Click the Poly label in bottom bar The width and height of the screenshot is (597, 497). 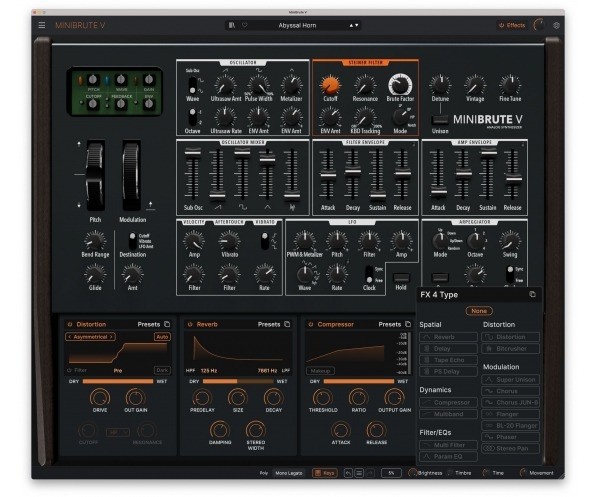point(264,473)
